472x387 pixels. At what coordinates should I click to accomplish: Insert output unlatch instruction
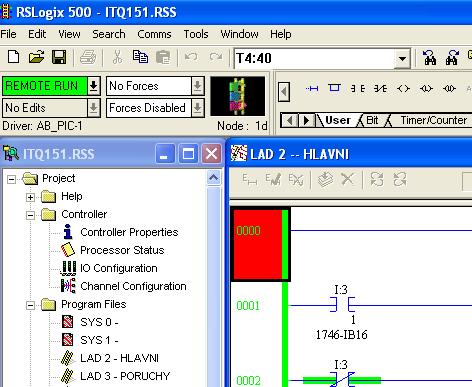[449, 88]
